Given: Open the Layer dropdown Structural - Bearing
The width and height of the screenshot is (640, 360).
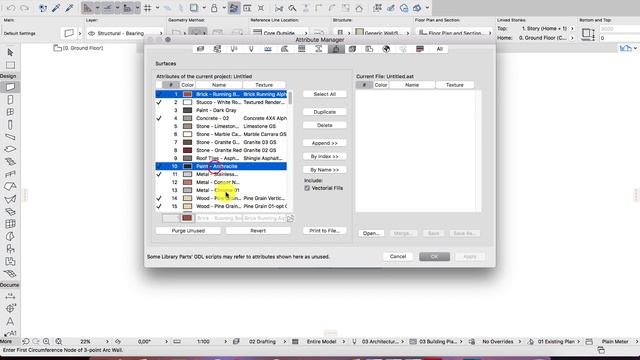Looking at the screenshot, I should coord(124,33).
